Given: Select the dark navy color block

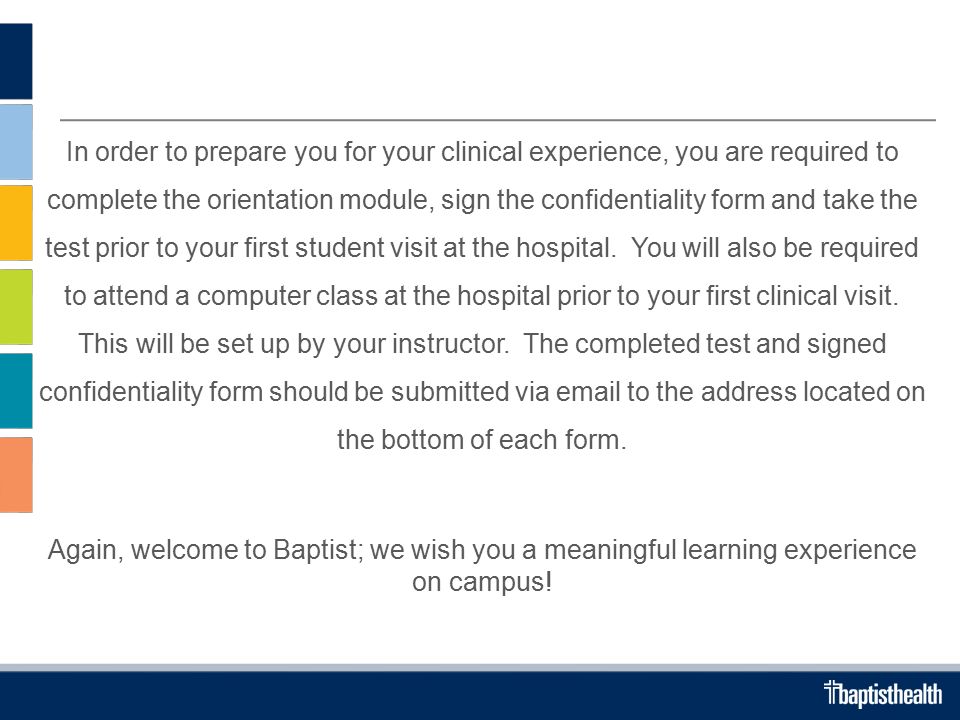Looking at the screenshot, I should tap(16, 61).
